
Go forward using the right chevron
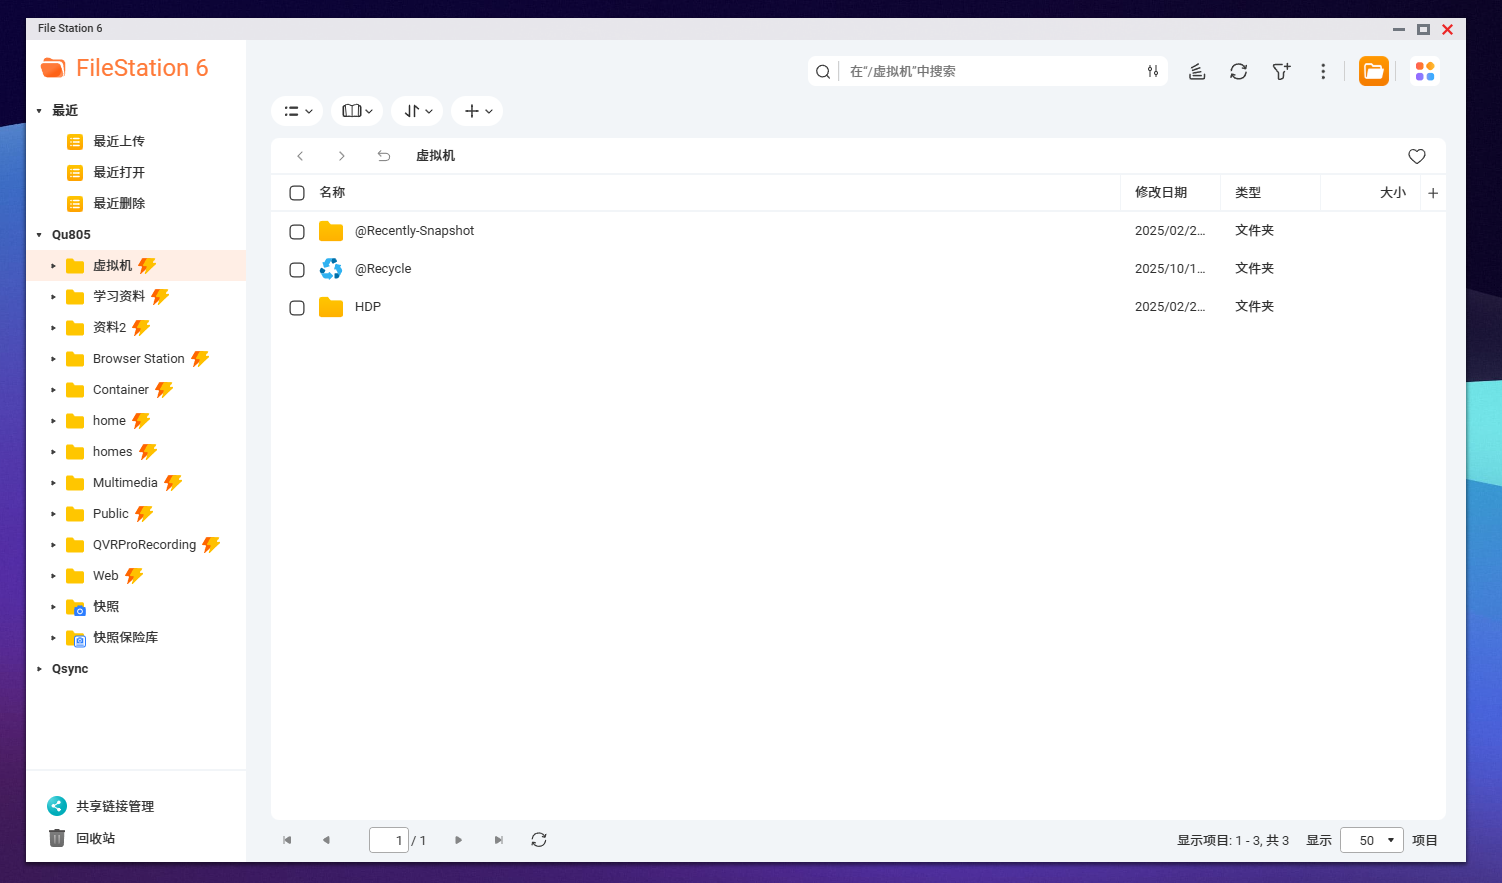(342, 156)
